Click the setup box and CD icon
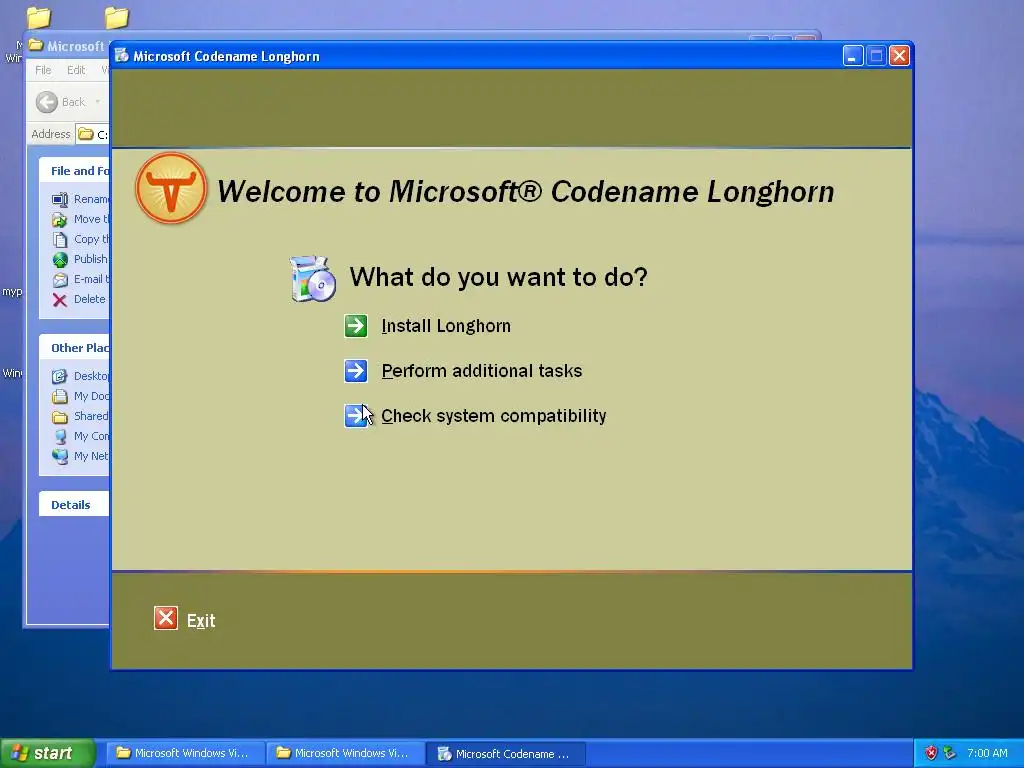1024x768 pixels. pos(313,278)
